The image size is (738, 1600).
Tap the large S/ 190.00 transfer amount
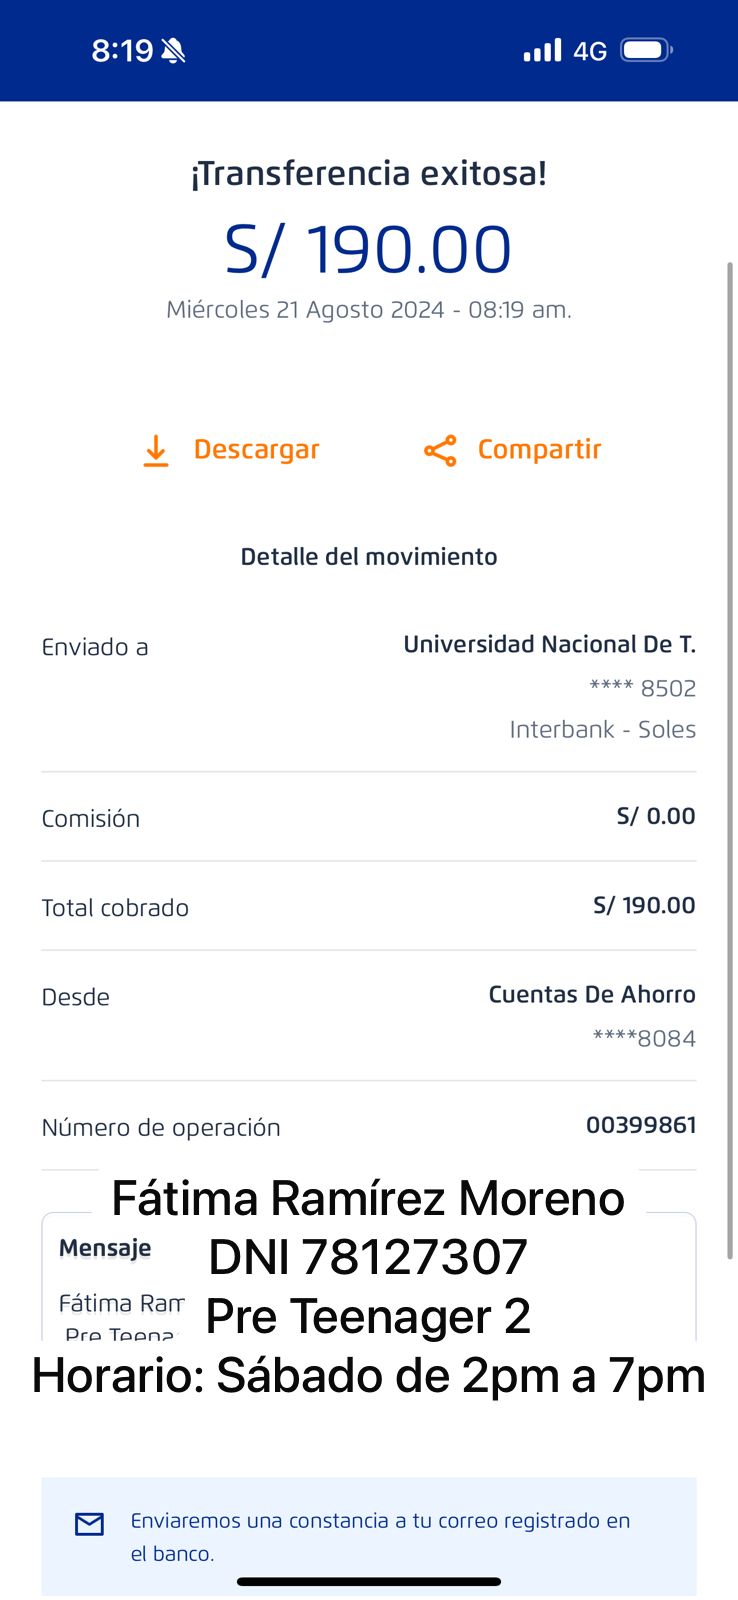tap(368, 250)
